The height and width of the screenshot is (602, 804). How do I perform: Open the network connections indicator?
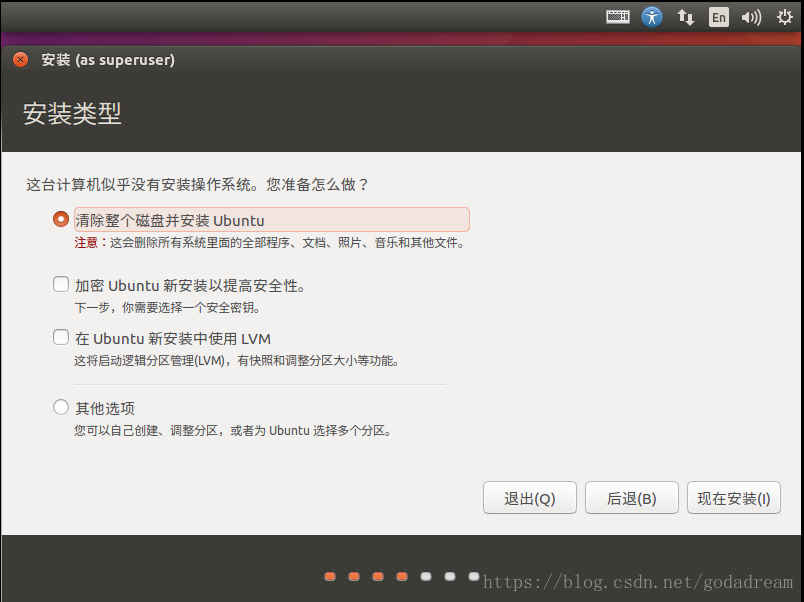686,17
